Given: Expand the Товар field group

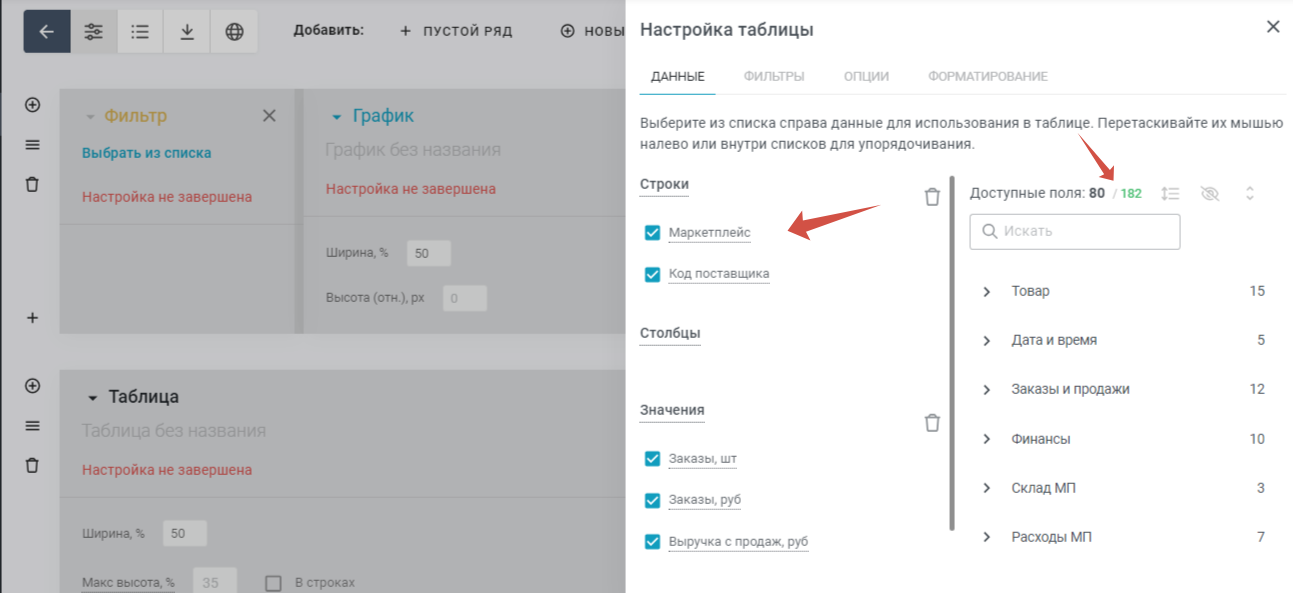Looking at the screenshot, I should click(987, 291).
